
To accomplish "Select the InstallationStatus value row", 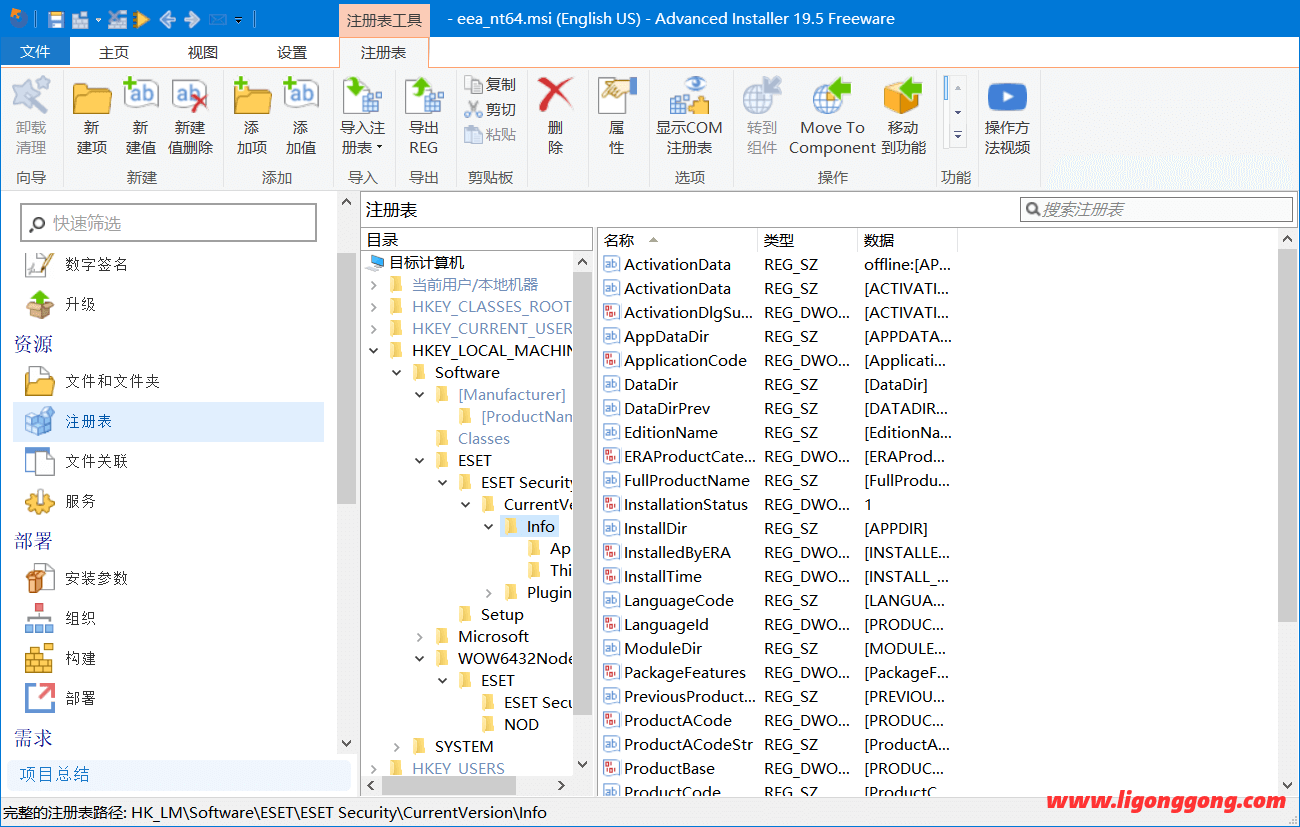I will point(778,505).
